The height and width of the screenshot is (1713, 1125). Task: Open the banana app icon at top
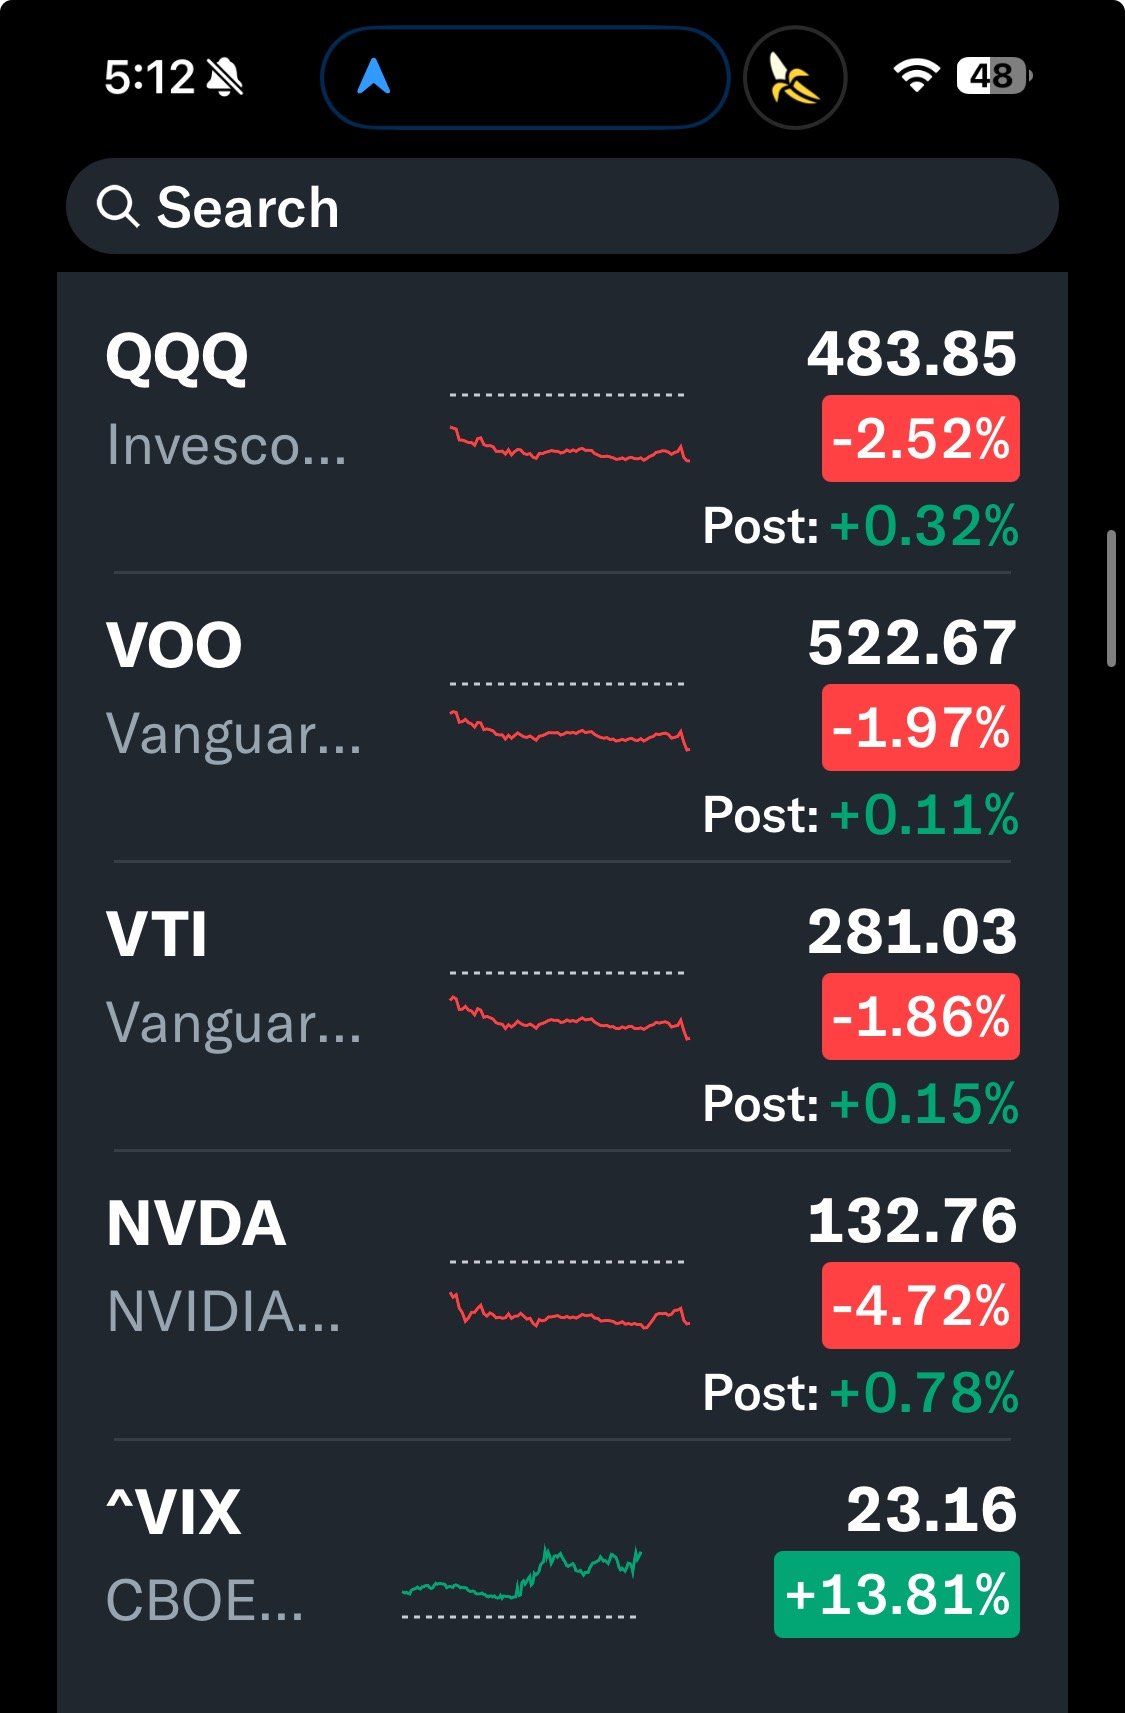[795, 78]
